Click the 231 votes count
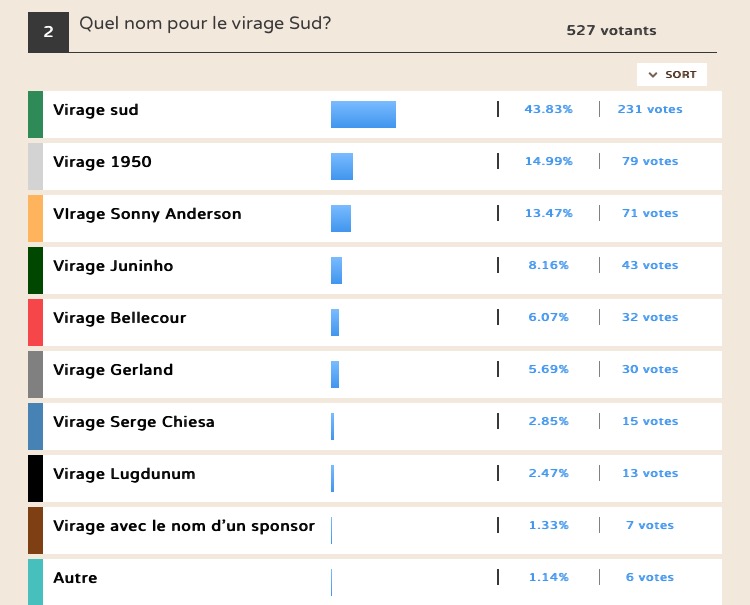 pyautogui.click(x=650, y=109)
